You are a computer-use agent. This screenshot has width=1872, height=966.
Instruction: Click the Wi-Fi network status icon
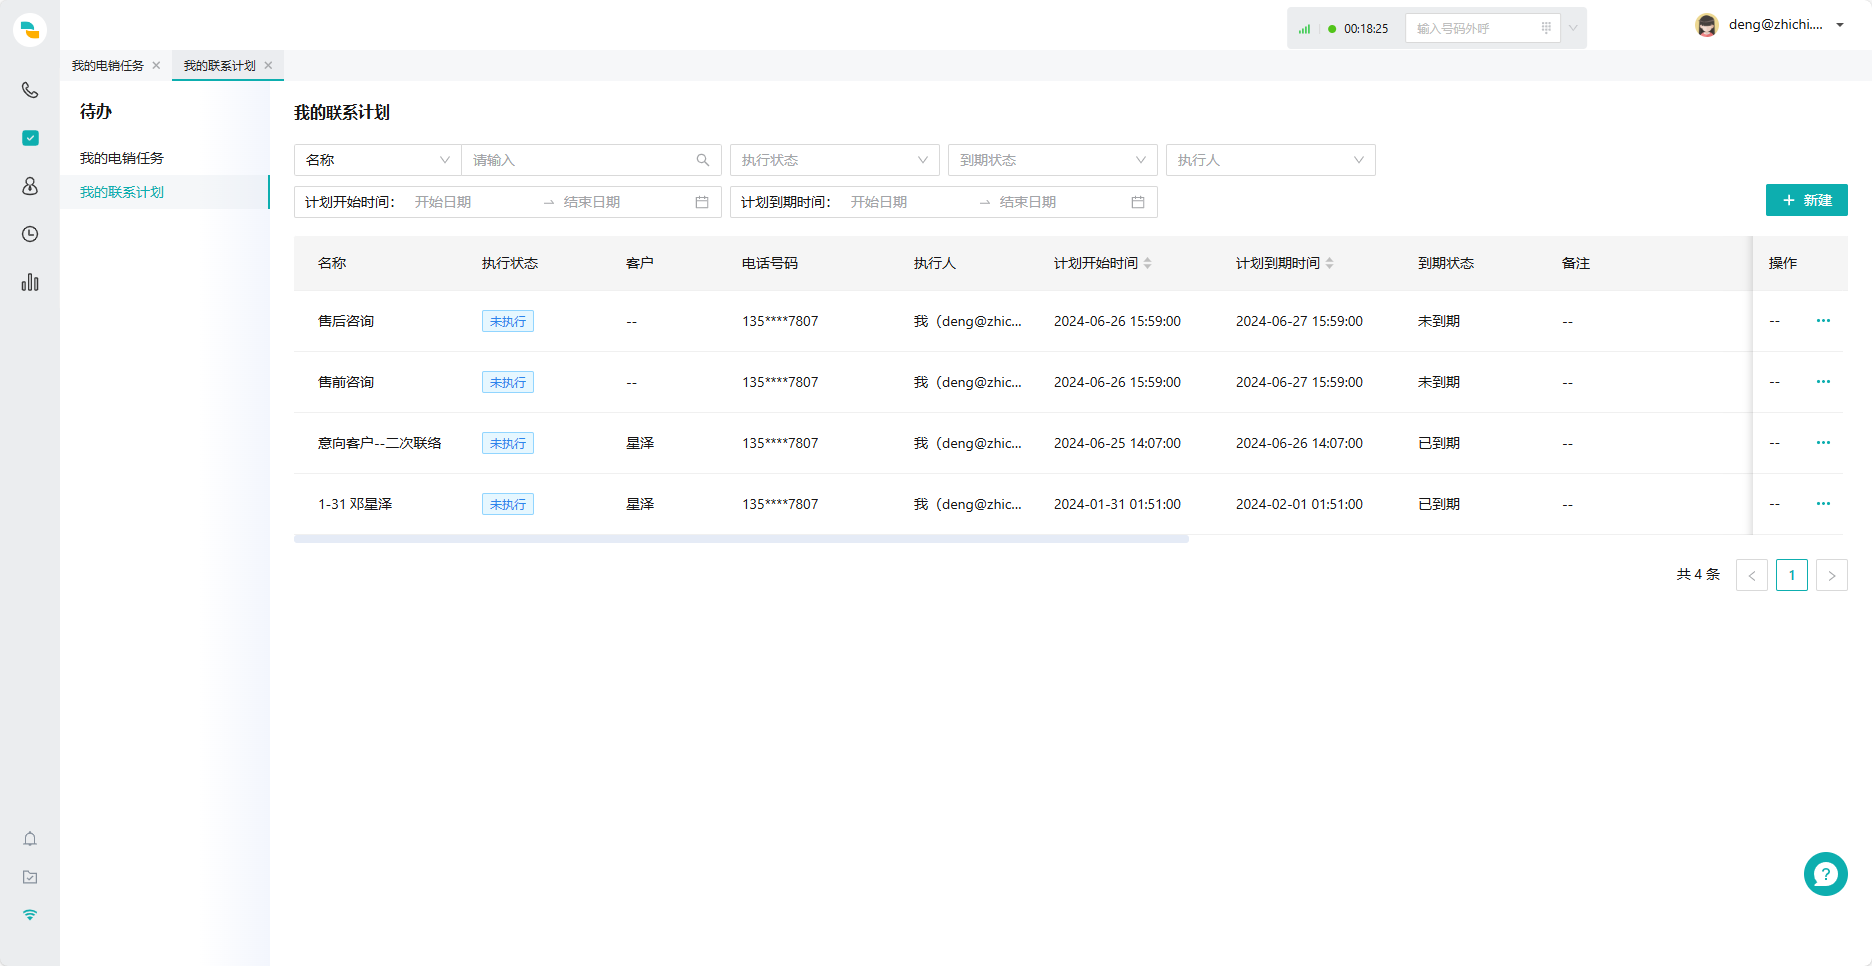tap(30, 915)
